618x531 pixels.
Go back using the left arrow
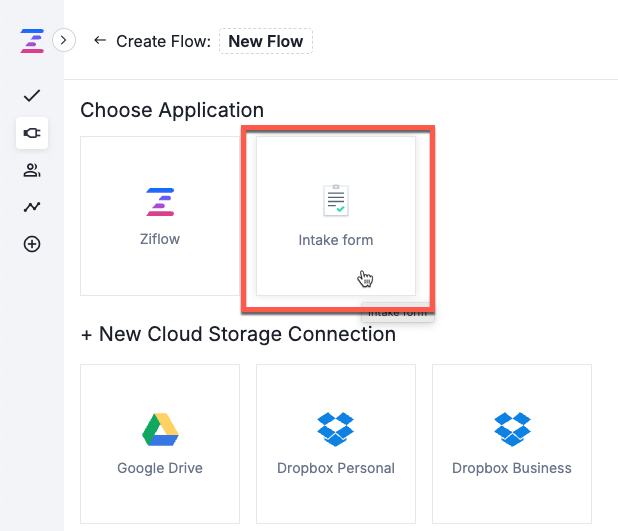[100, 40]
